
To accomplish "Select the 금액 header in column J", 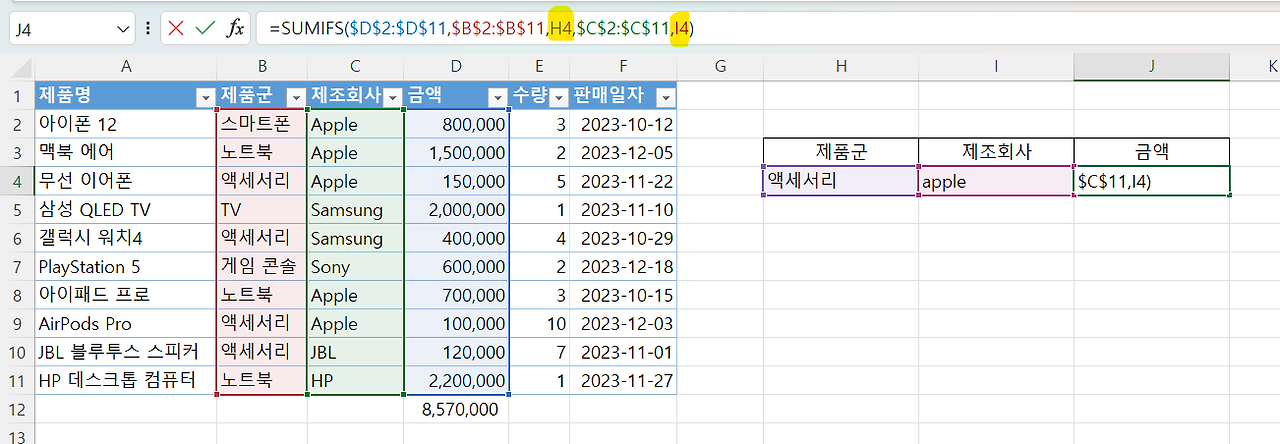I will pyautogui.click(x=1152, y=153).
